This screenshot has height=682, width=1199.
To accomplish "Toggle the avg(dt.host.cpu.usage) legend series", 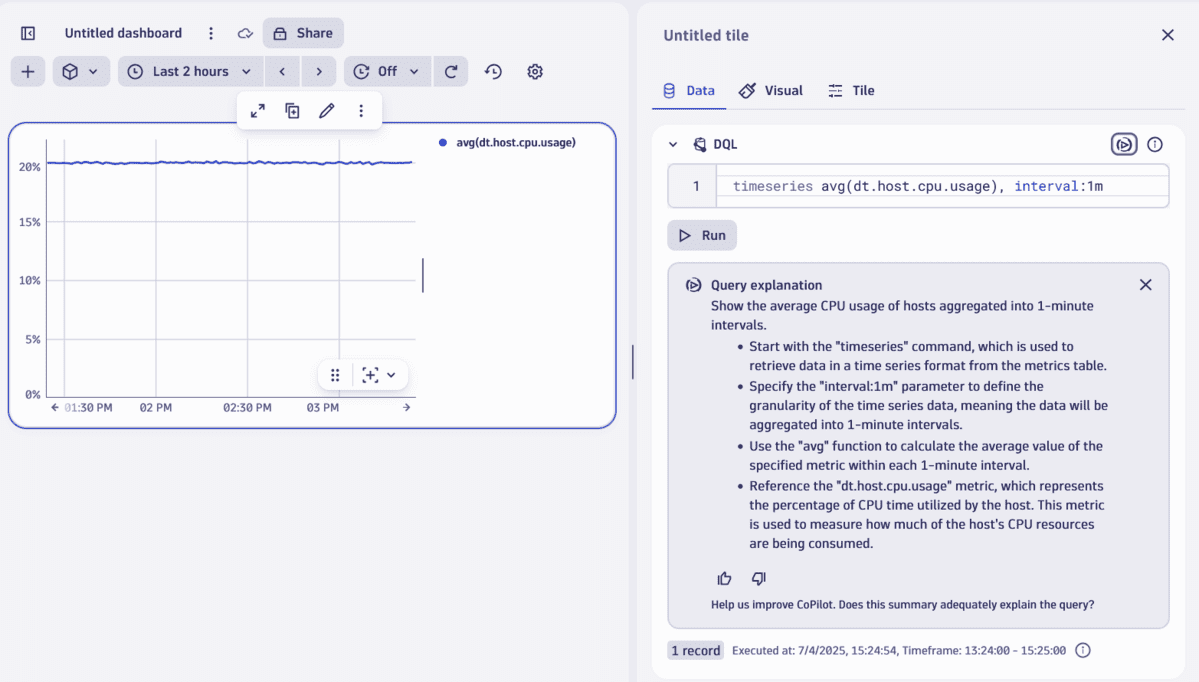I will [x=511, y=142].
